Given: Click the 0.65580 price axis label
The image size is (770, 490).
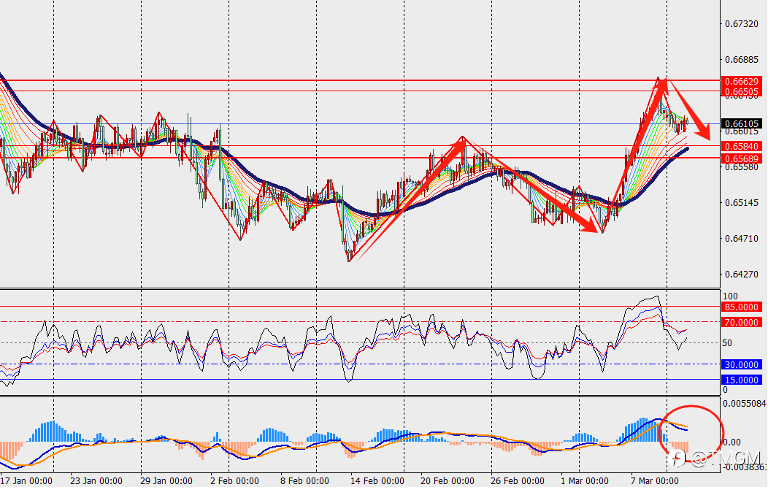Looking at the screenshot, I should pyautogui.click(x=742, y=167).
